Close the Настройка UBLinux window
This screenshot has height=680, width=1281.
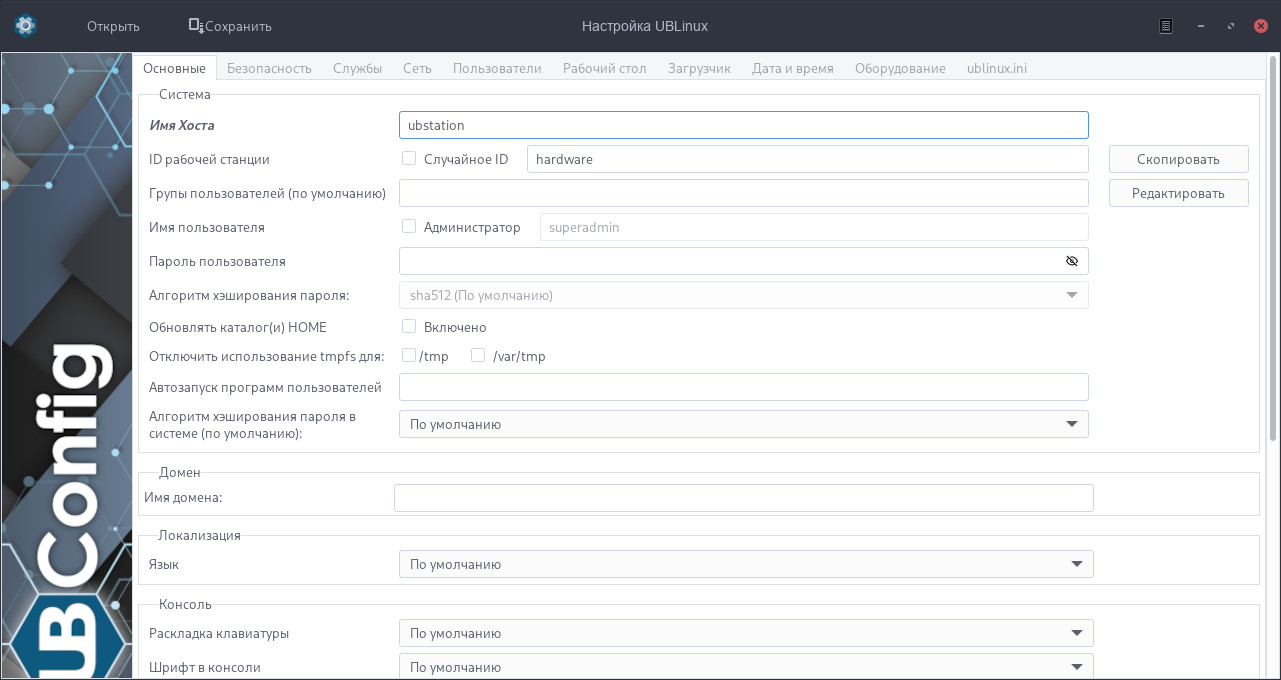tap(1262, 26)
